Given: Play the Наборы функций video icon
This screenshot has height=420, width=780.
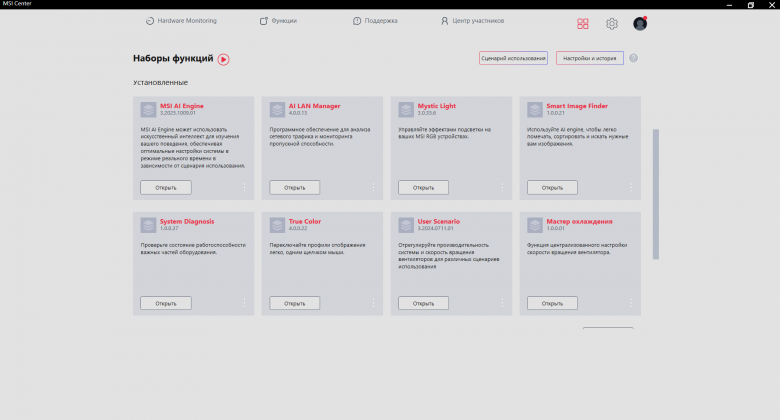Looking at the screenshot, I should coord(223,59).
